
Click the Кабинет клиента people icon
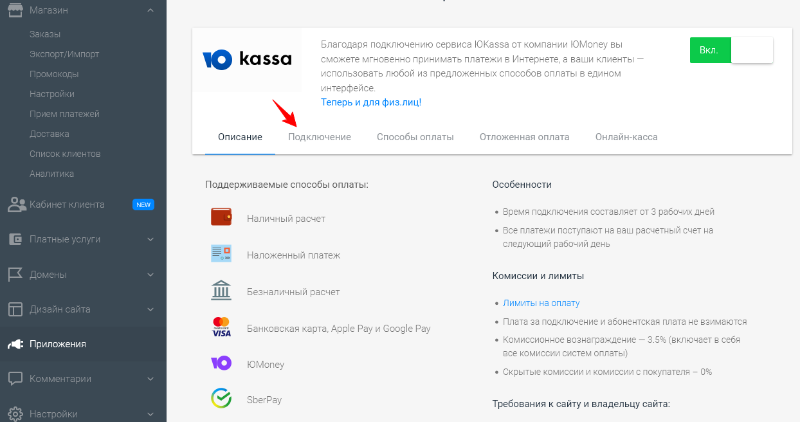pos(16,205)
